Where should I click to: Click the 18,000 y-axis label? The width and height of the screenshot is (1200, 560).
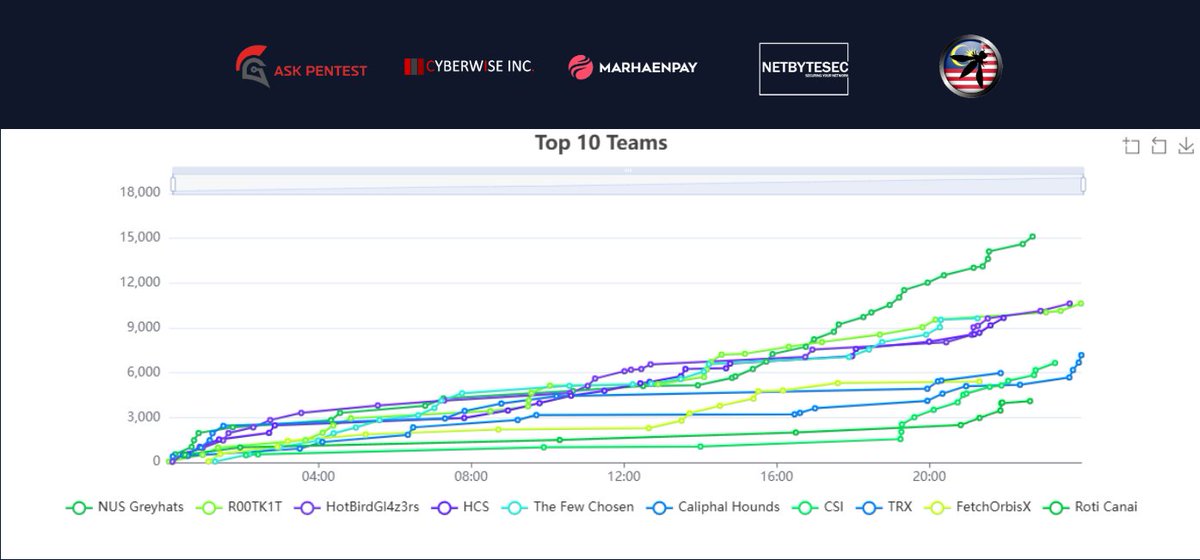point(138,192)
